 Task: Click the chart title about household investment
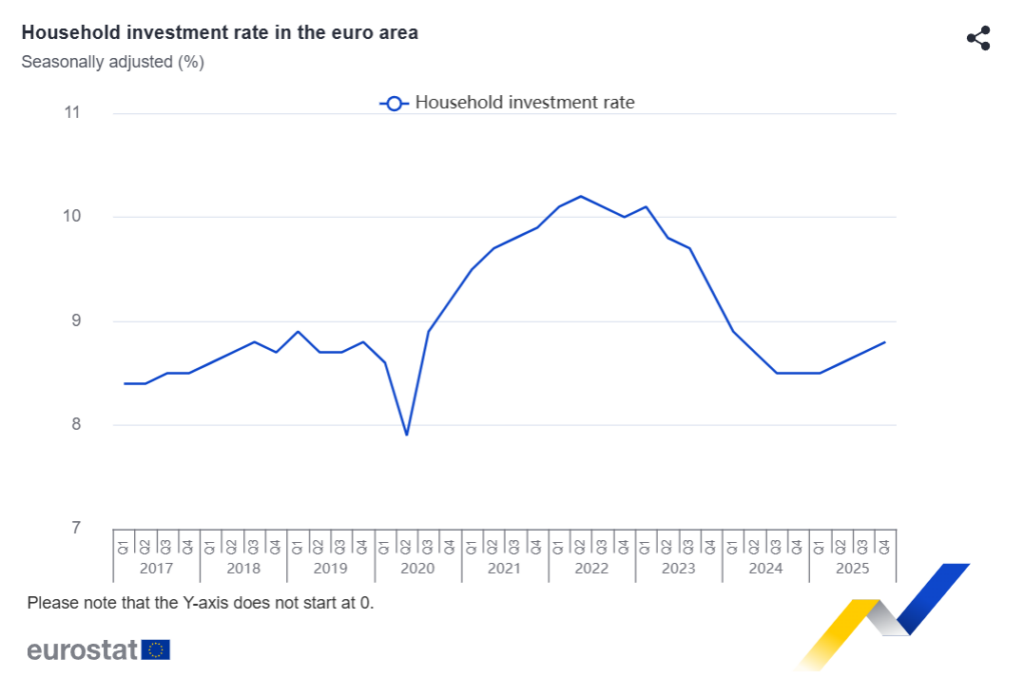(x=220, y=33)
